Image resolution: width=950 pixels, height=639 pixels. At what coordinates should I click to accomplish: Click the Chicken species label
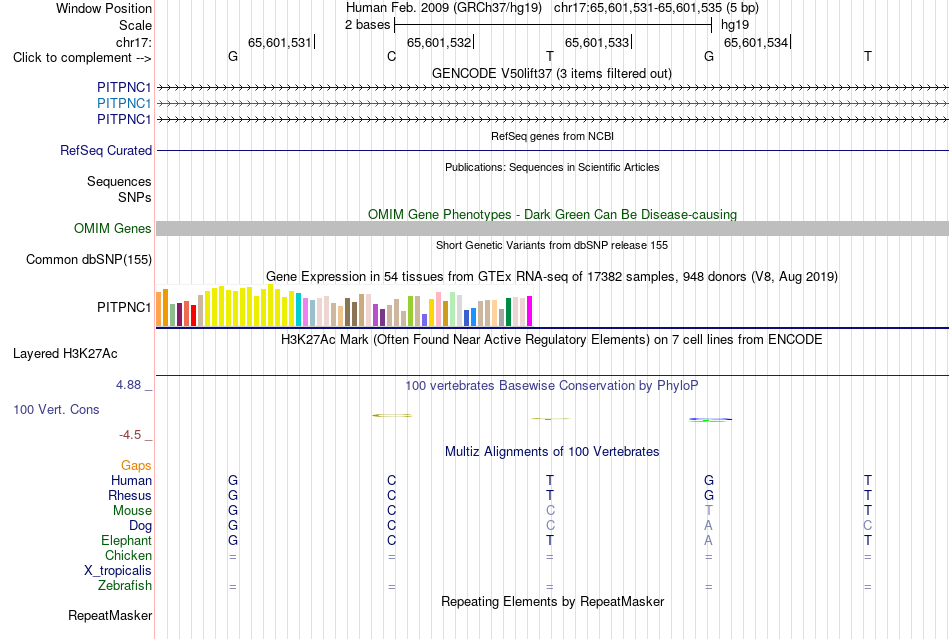point(128,555)
